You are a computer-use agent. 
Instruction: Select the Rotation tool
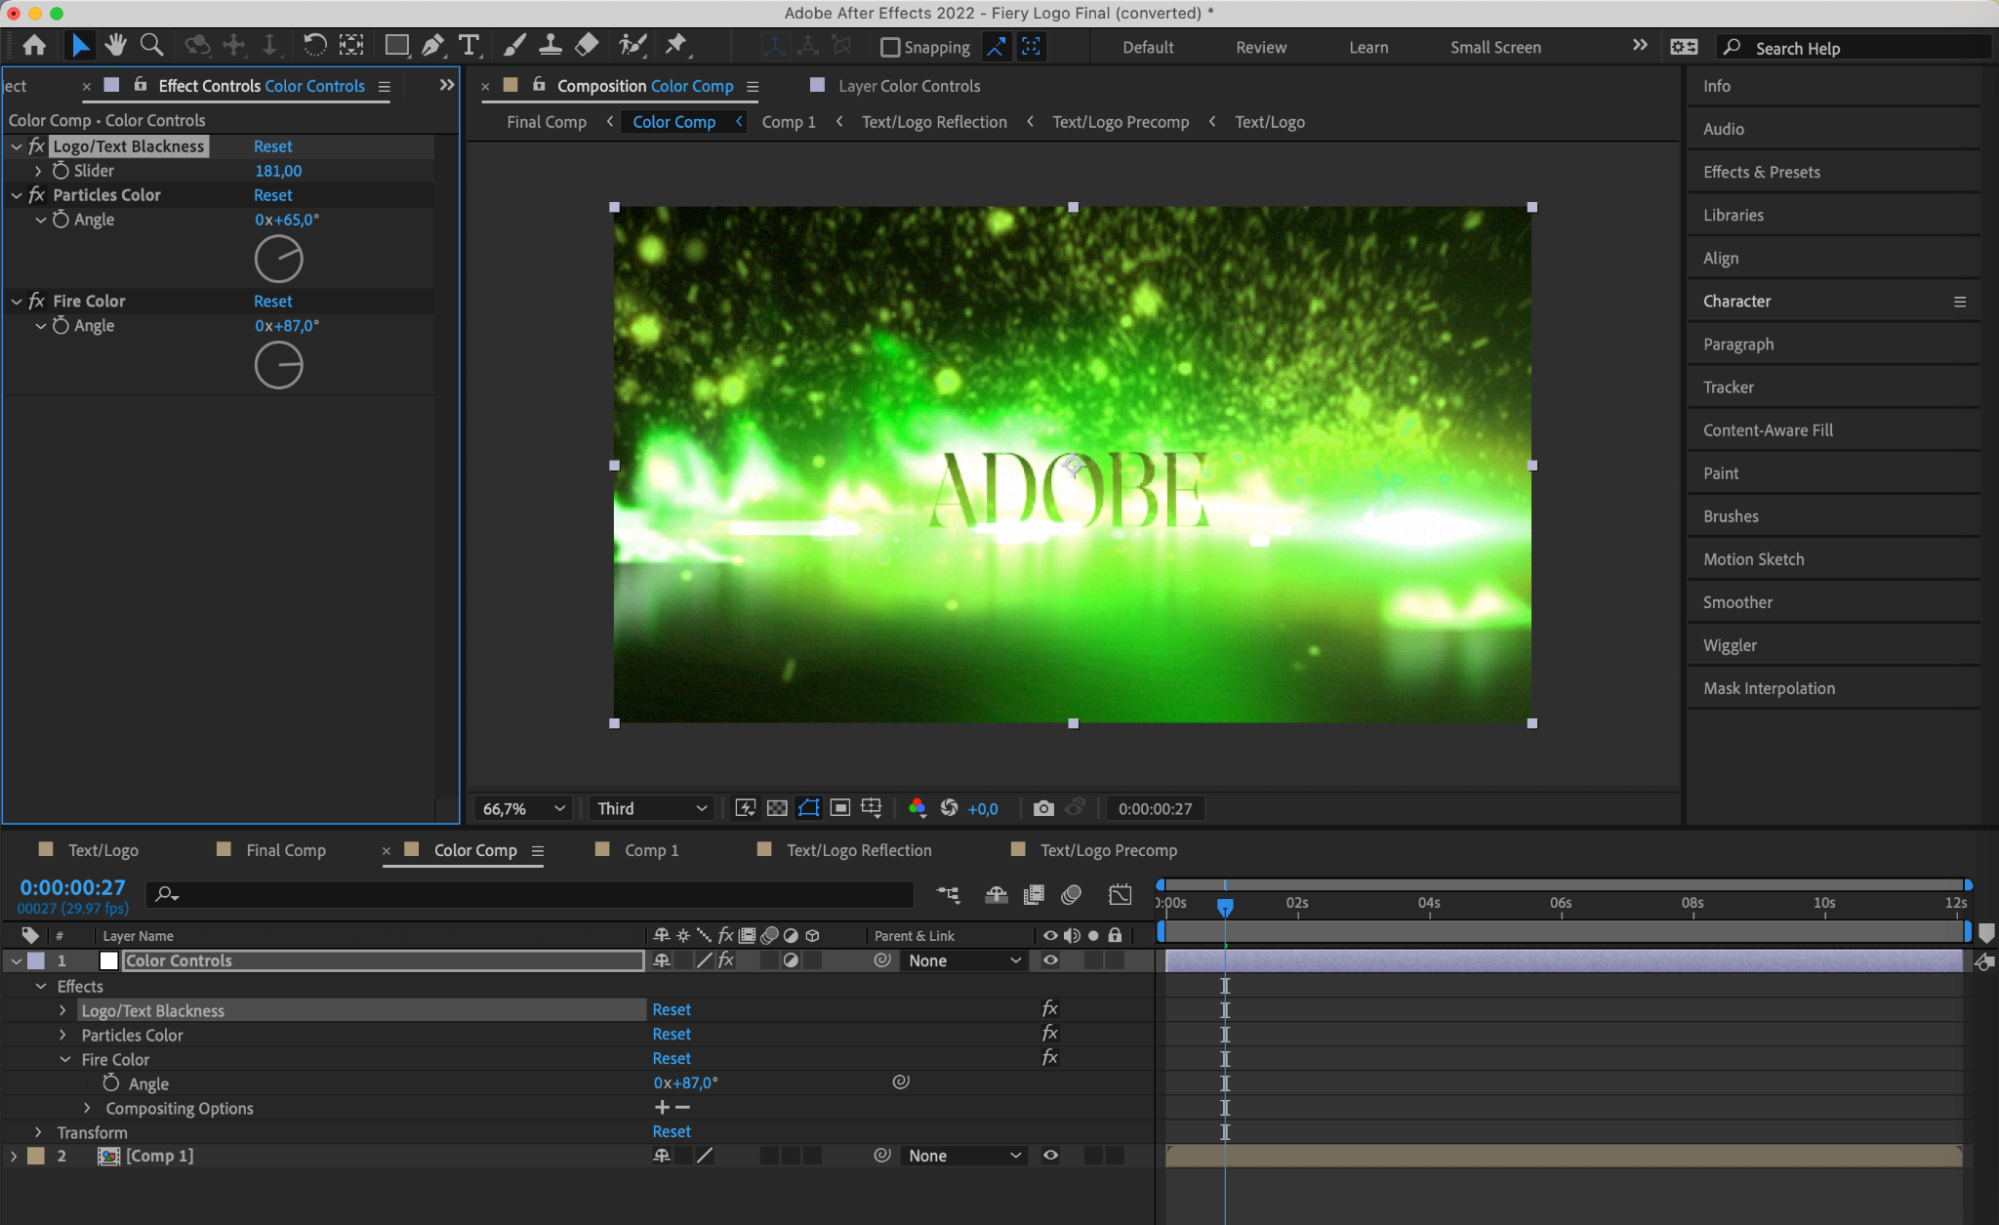click(314, 46)
